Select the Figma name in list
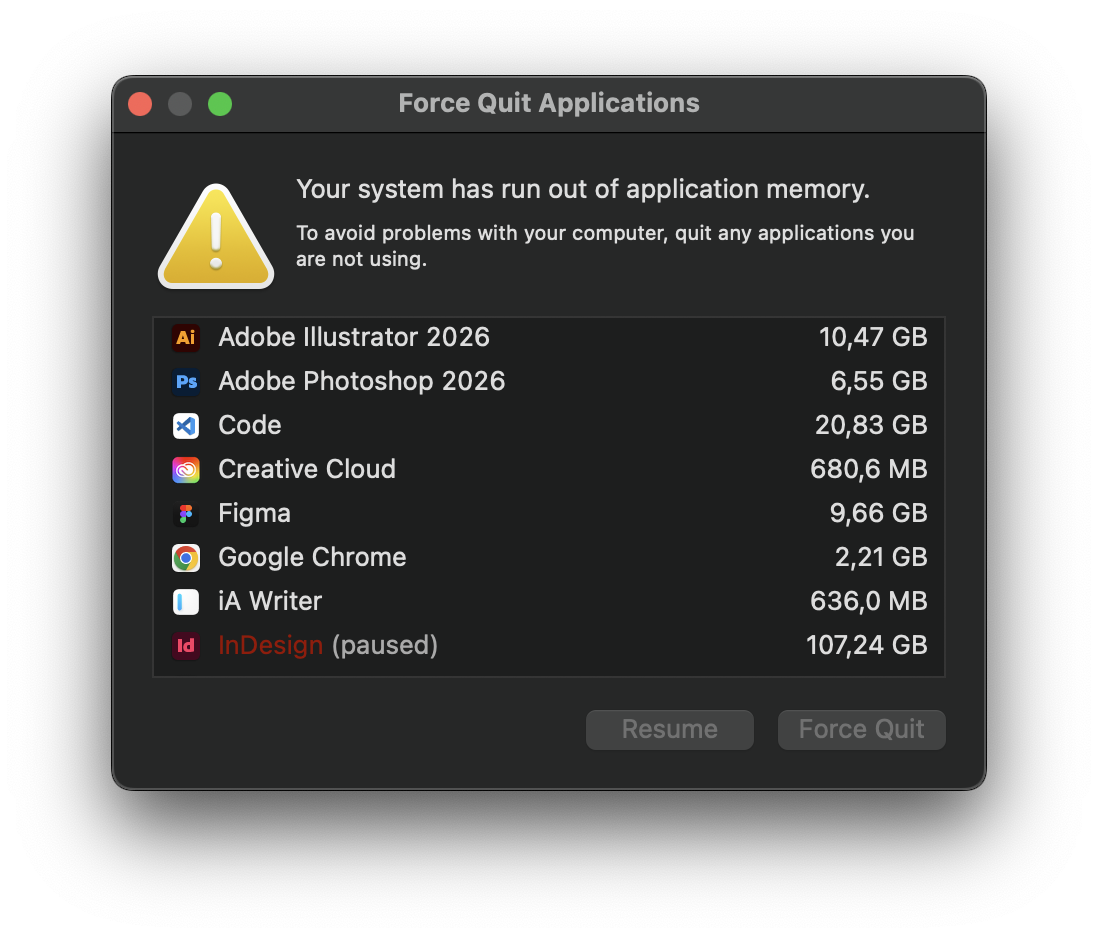This screenshot has height=938, width=1098. [254, 514]
